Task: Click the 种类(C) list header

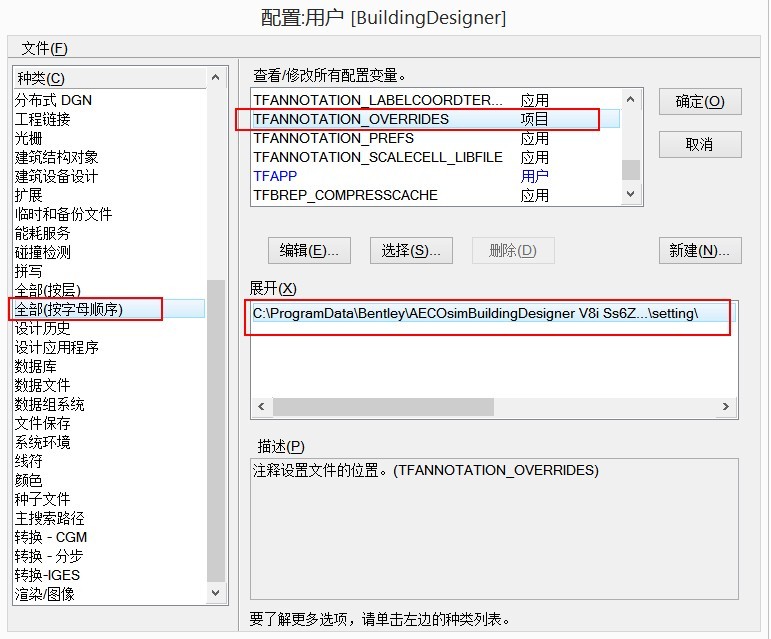Action: point(109,78)
